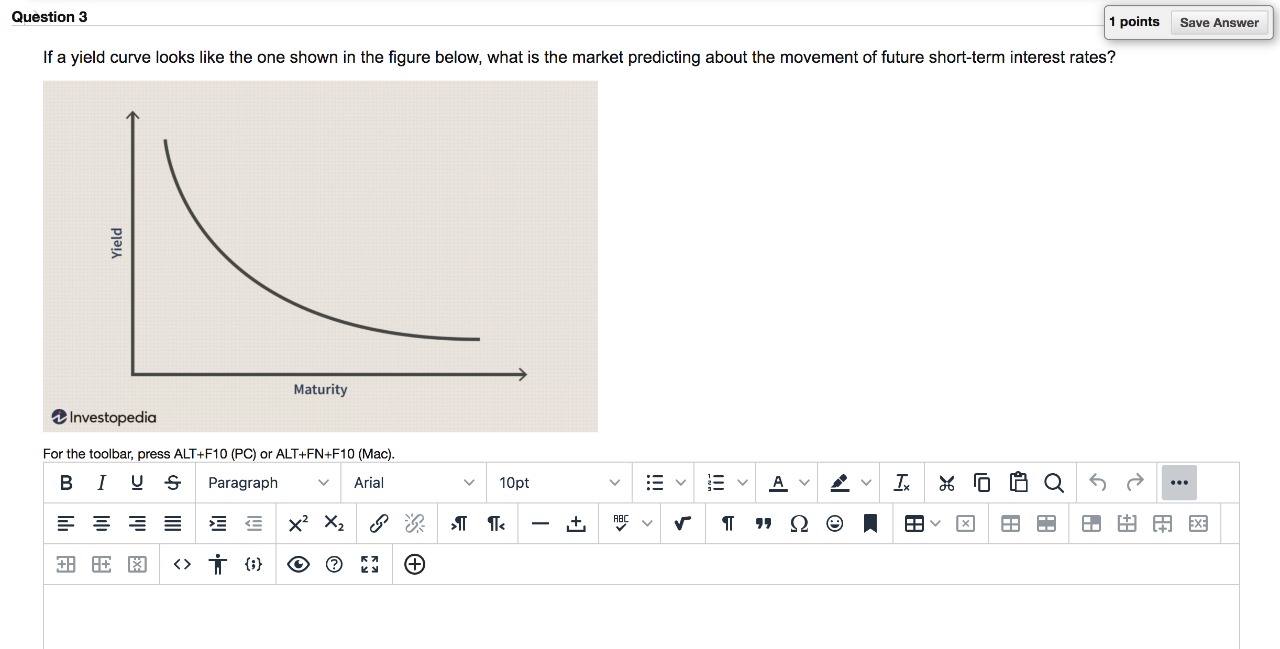Preview the content with the eye icon
1280x649 pixels.
pyautogui.click(x=298, y=564)
